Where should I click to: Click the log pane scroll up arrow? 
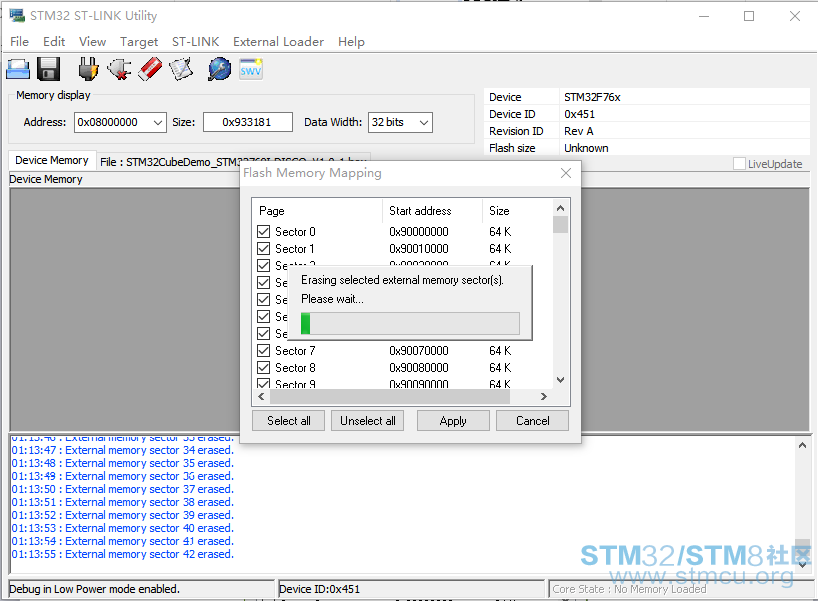(802, 445)
